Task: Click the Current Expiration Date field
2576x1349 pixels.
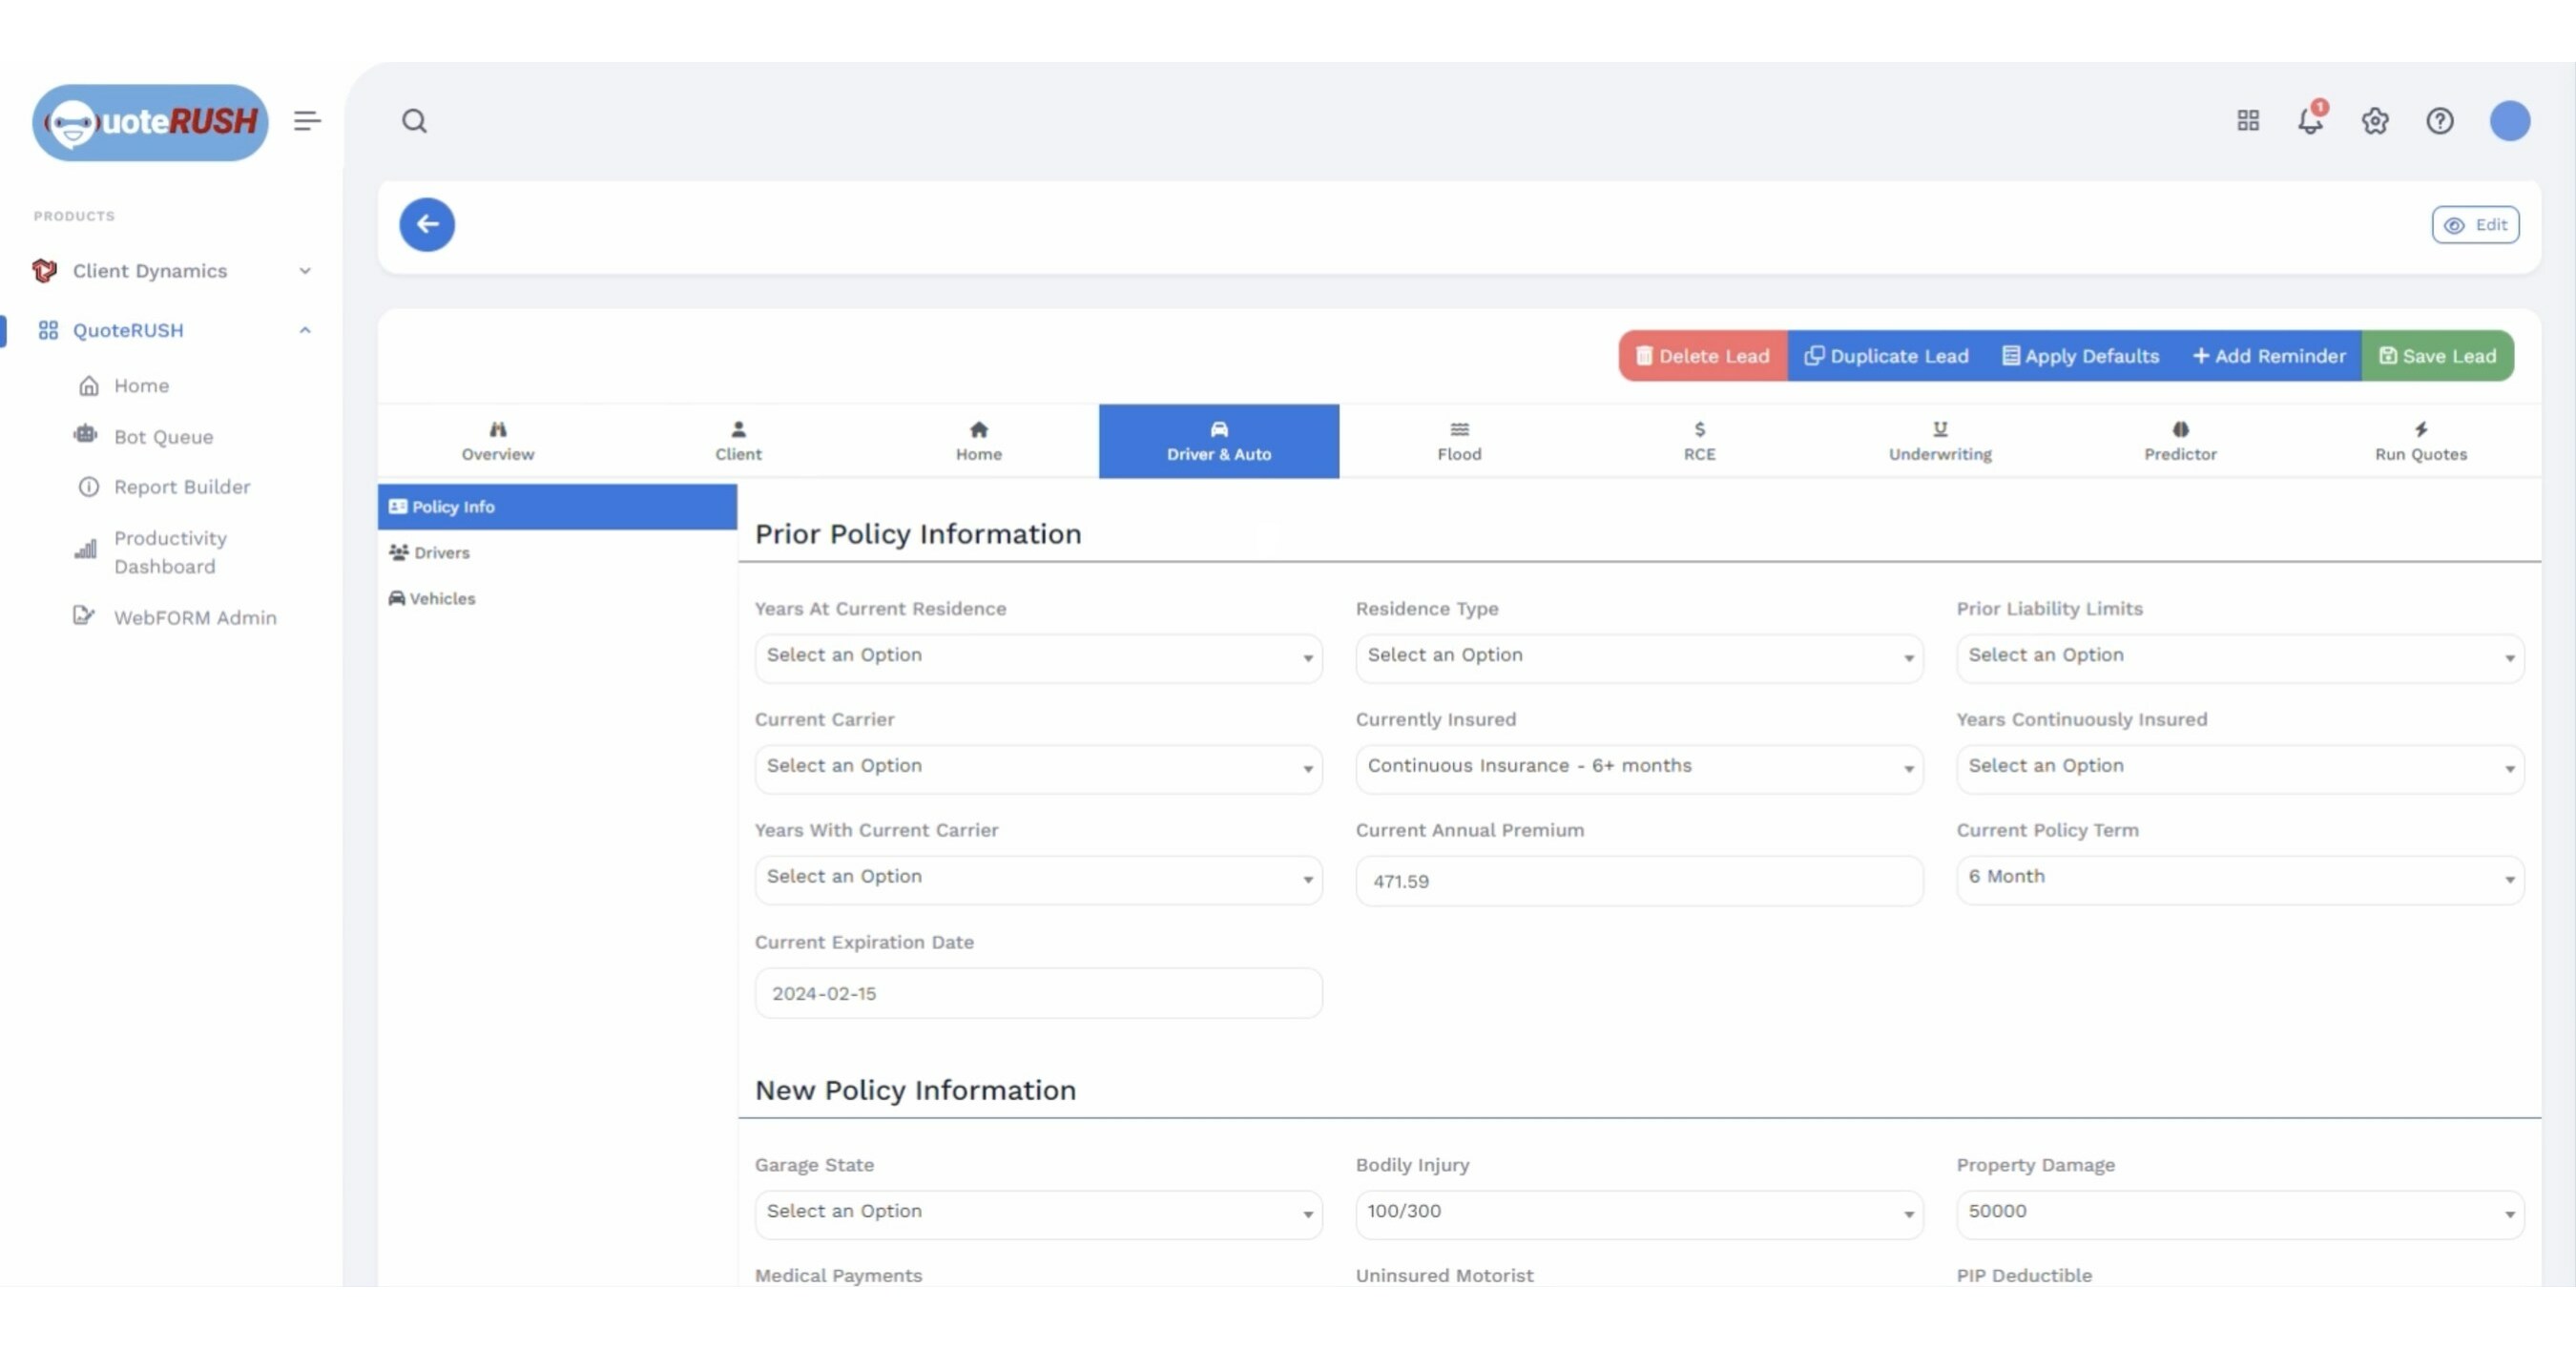Action: (x=1038, y=992)
